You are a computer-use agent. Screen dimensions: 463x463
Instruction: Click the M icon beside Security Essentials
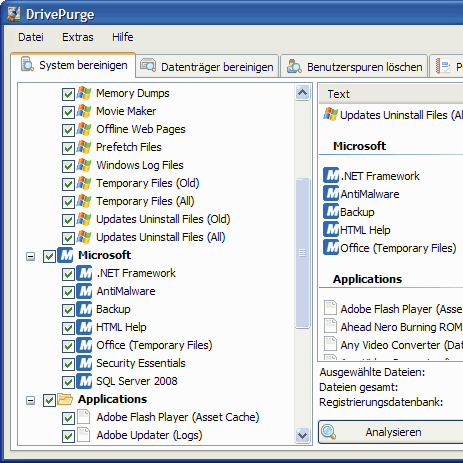[84, 363]
